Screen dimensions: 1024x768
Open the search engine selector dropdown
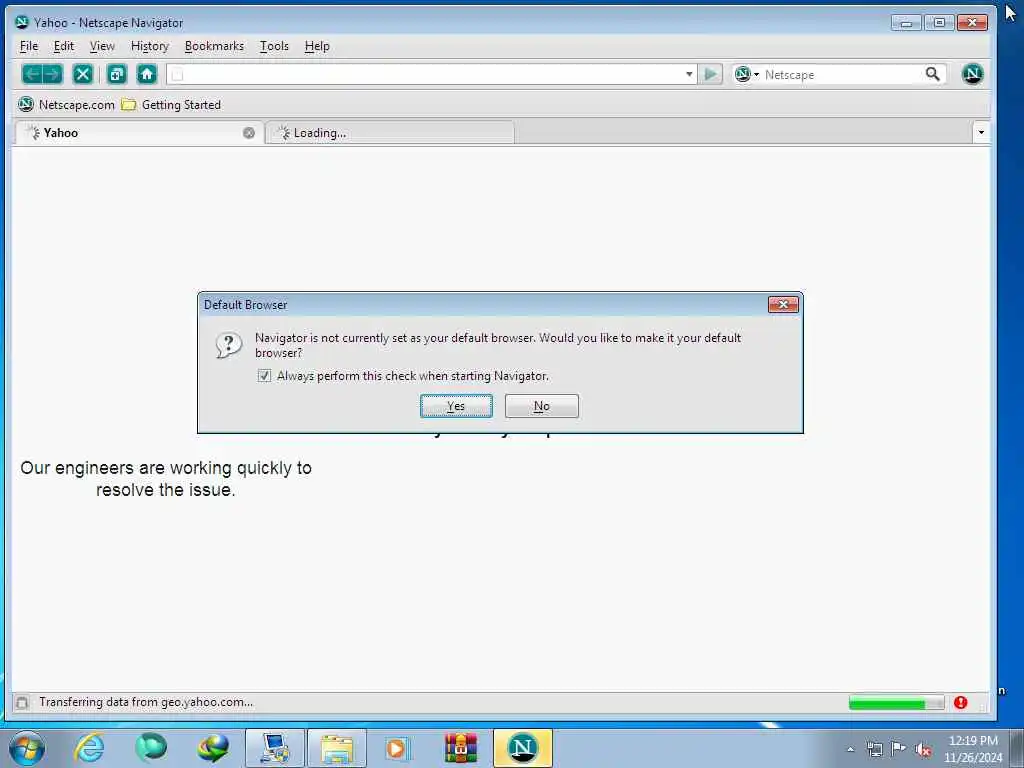coord(747,74)
